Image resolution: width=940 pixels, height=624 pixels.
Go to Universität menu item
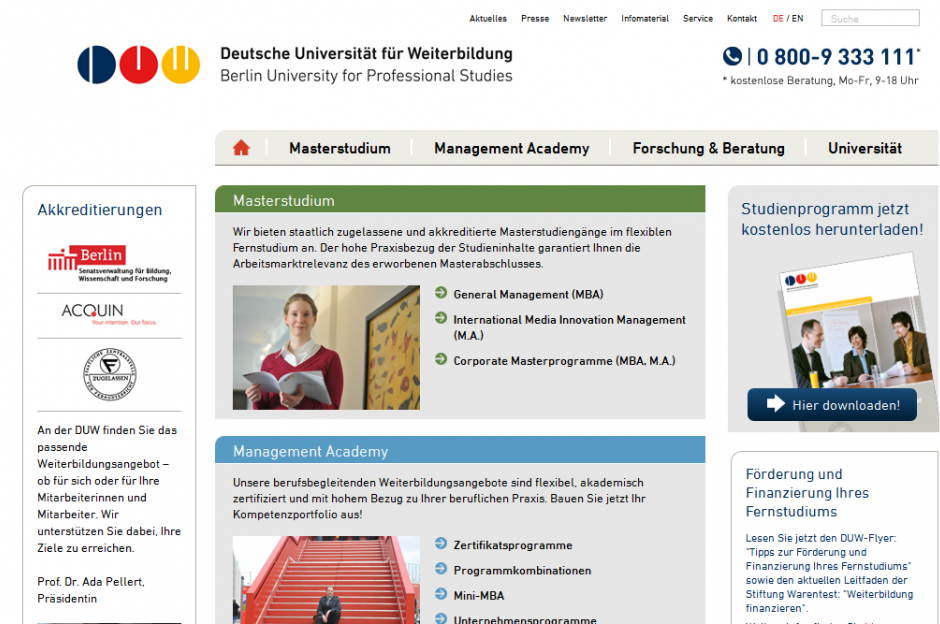pos(864,148)
